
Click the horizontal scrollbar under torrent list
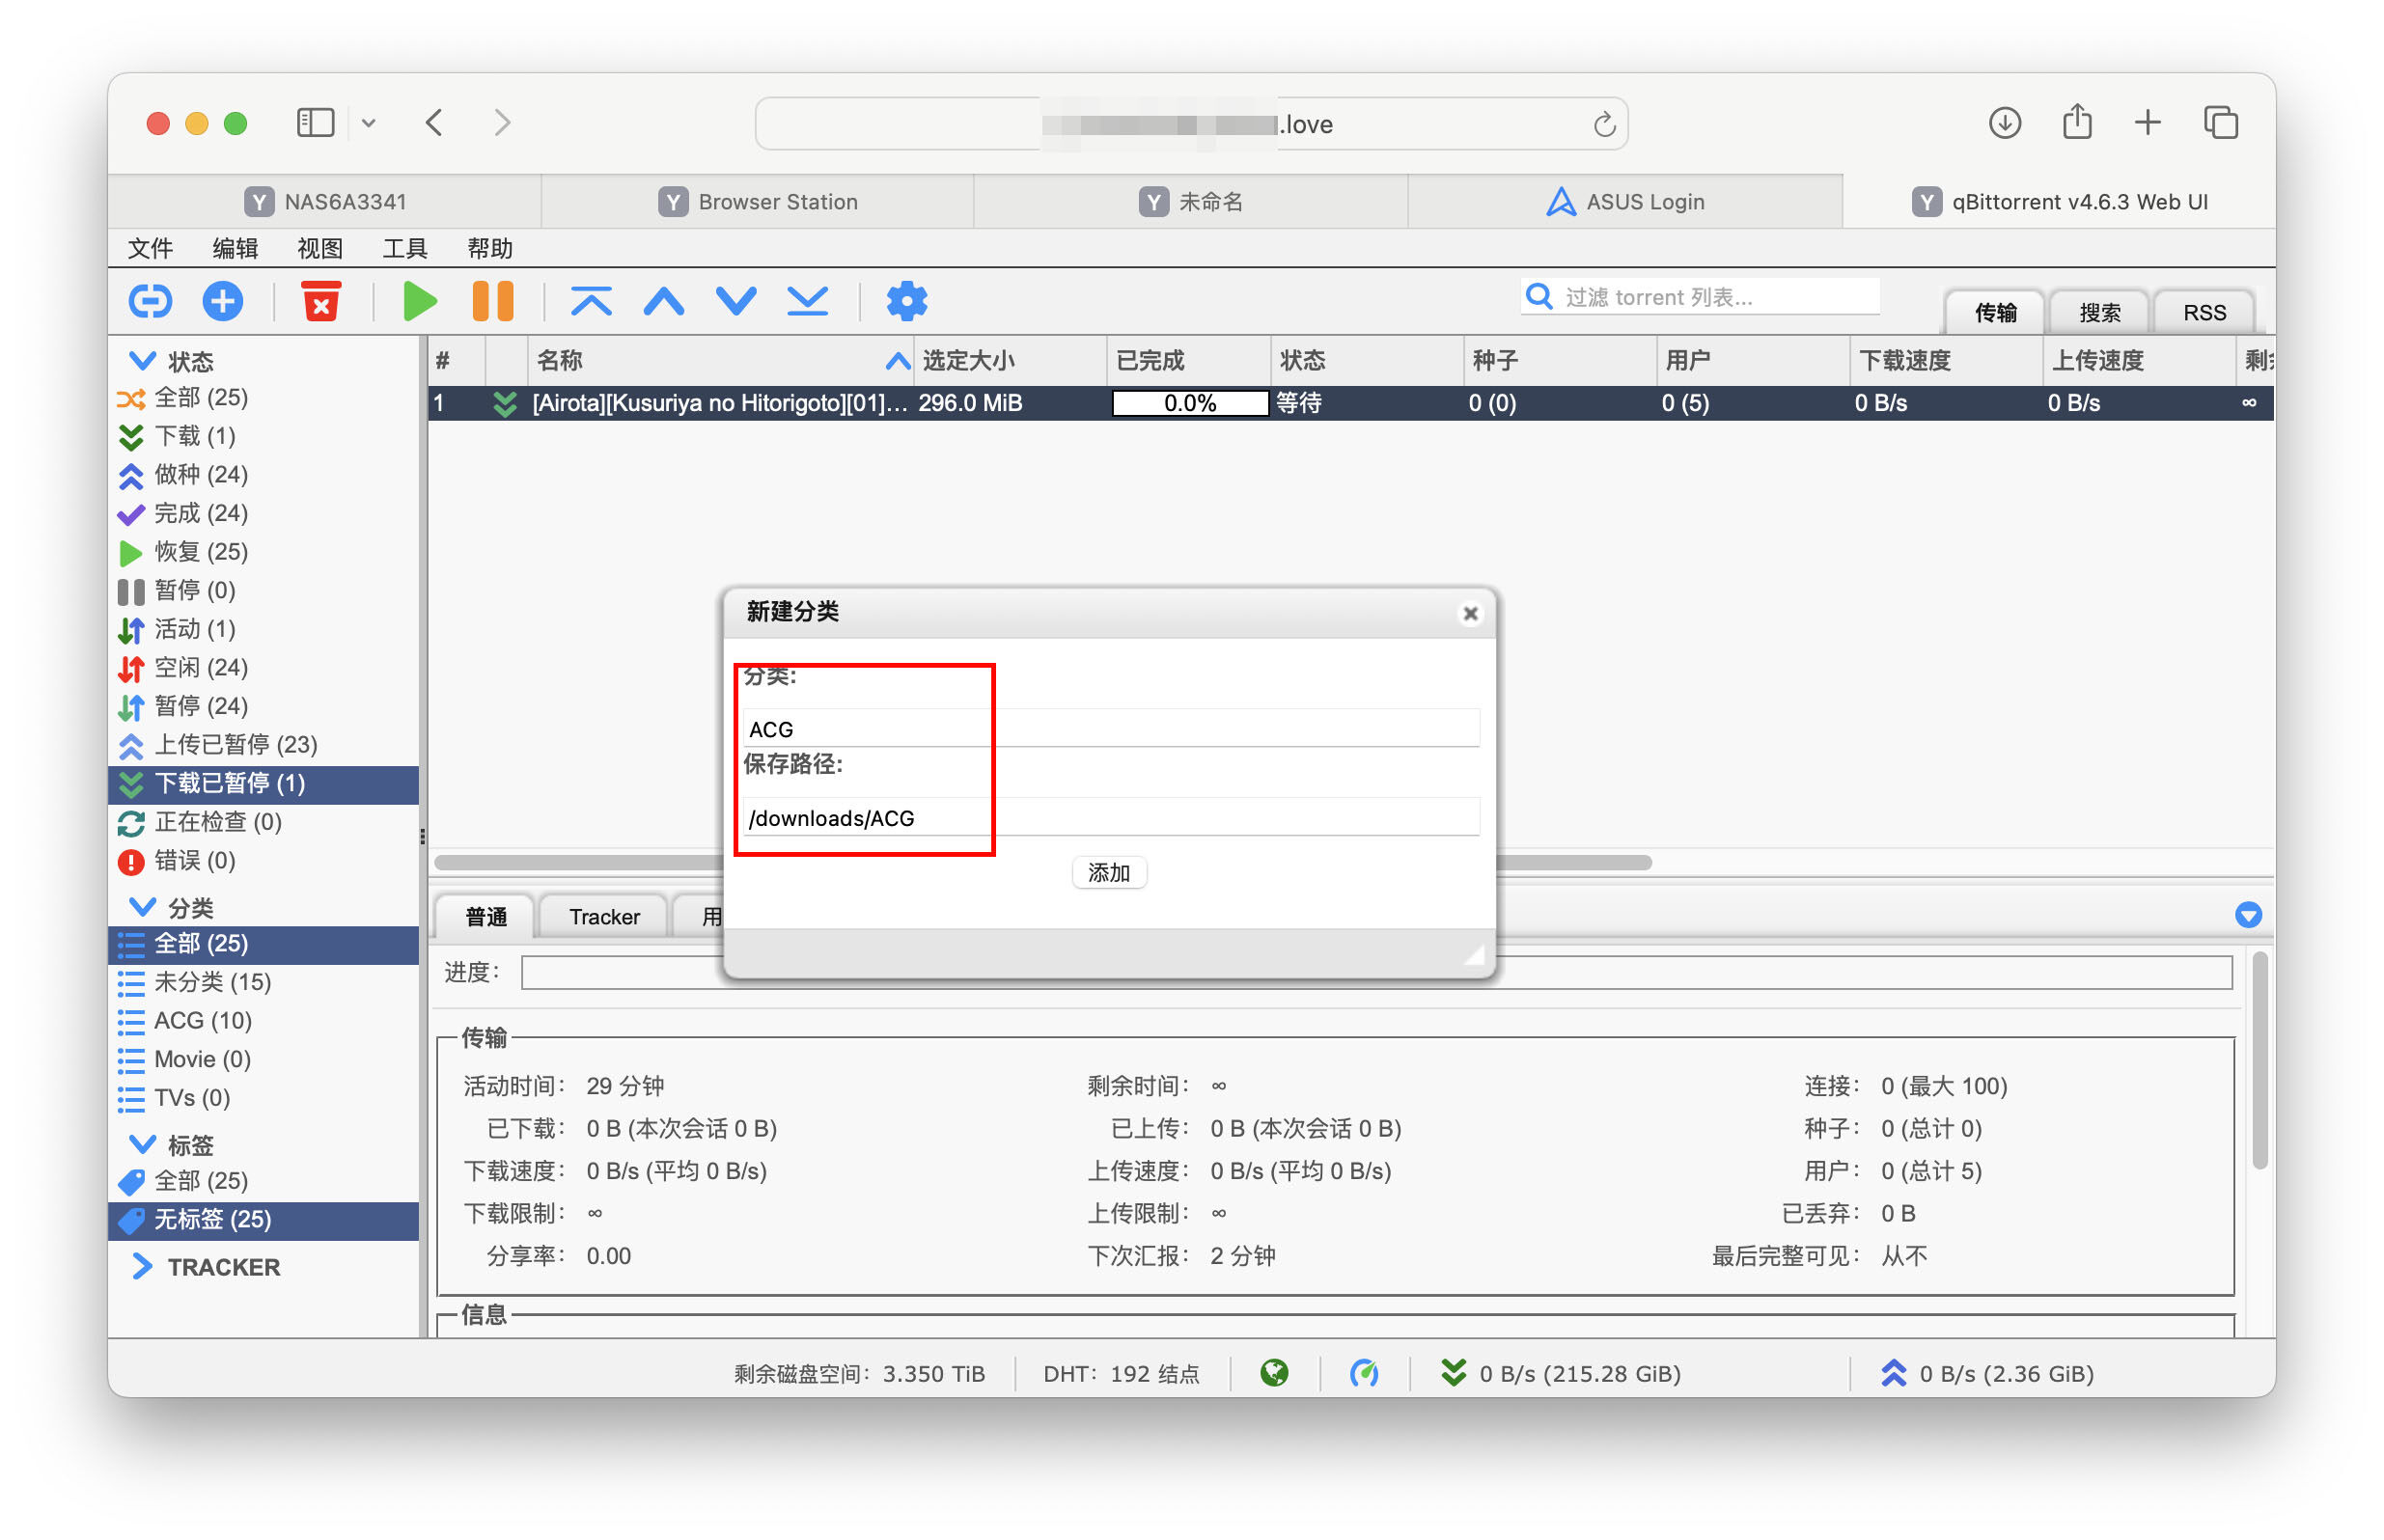pyautogui.click(x=1042, y=862)
